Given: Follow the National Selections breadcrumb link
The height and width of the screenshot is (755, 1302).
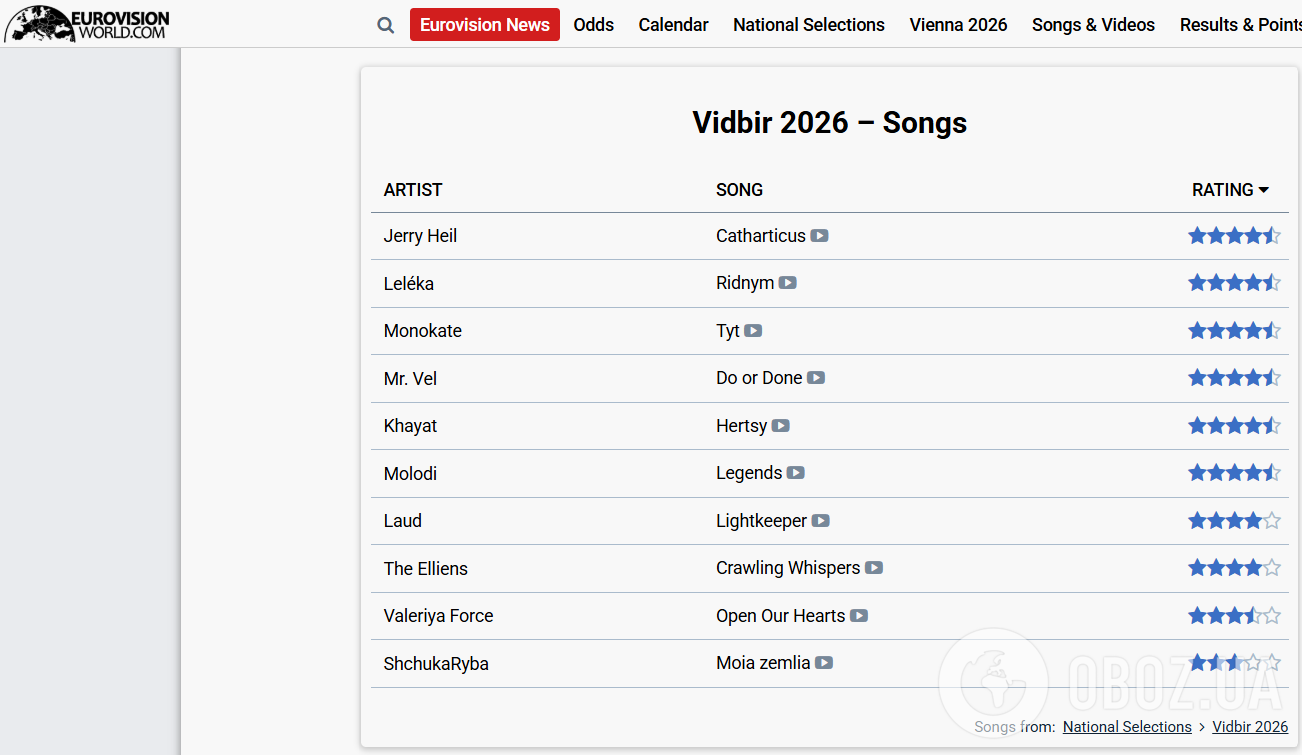Looking at the screenshot, I should pyautogui.click(x=1127, y=727).
